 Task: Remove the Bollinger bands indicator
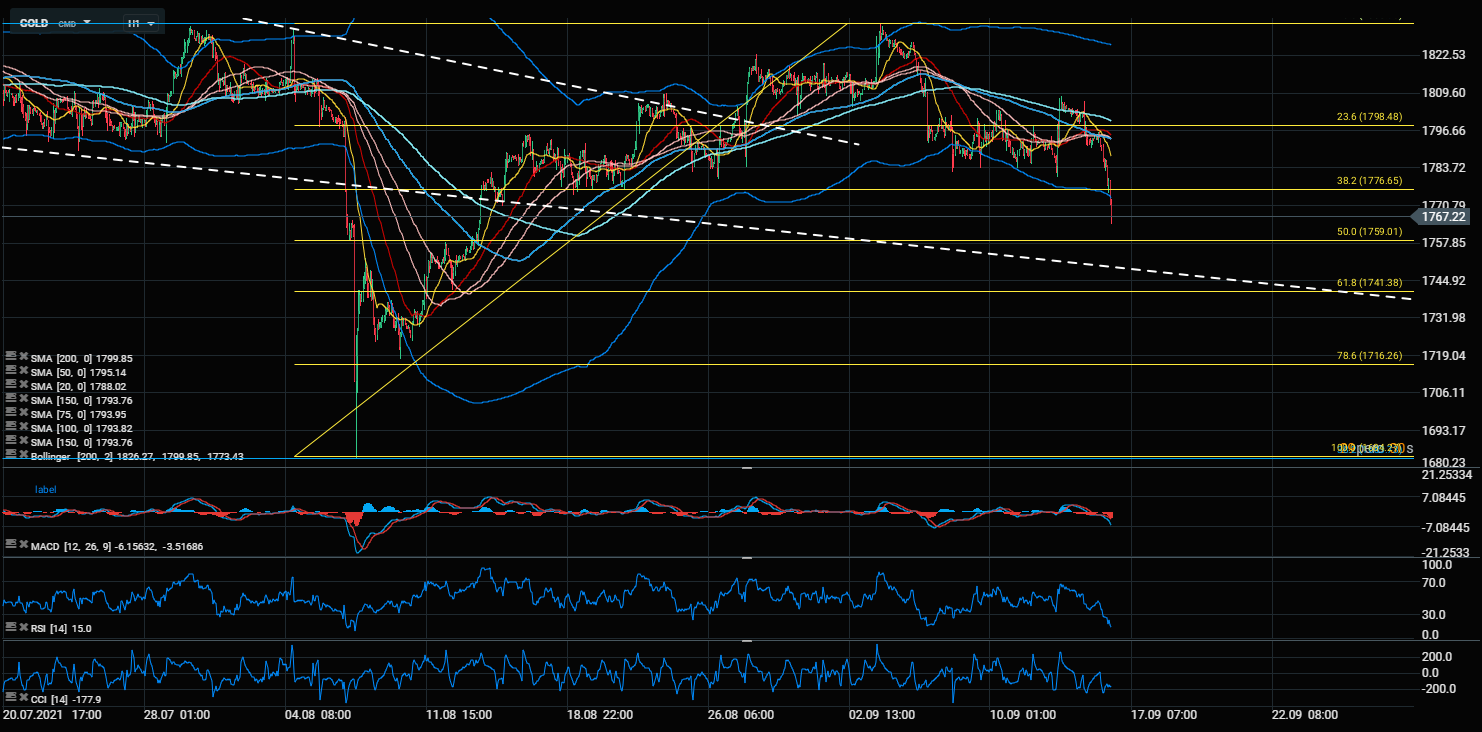pos(22,454)
